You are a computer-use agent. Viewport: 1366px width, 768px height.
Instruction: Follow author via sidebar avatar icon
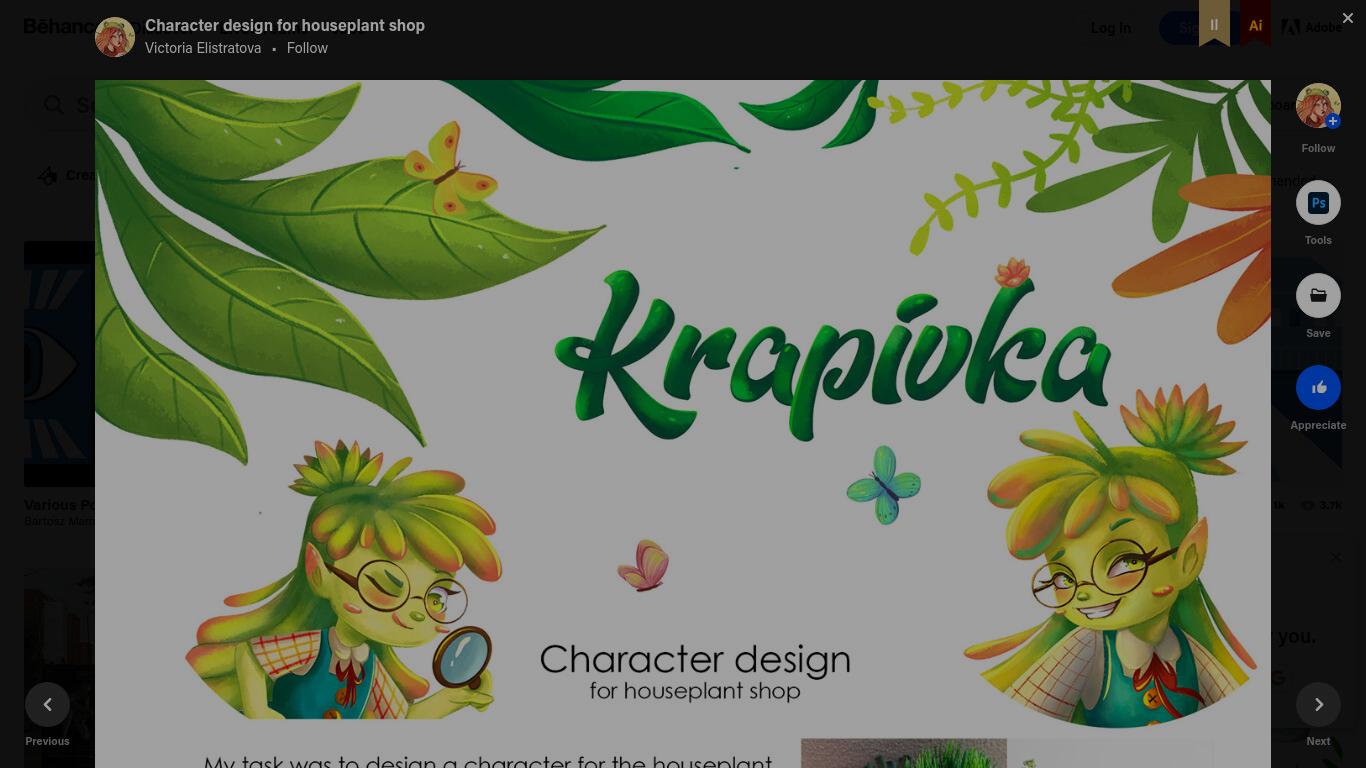pyautogui.click(x=1318, y=106)
